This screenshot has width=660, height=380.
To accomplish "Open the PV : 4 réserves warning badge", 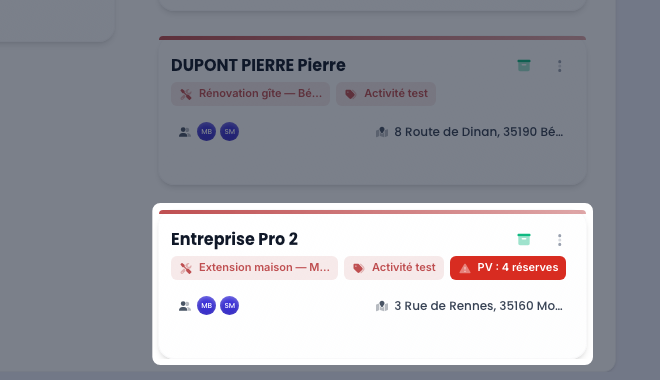I will [508, 268].
